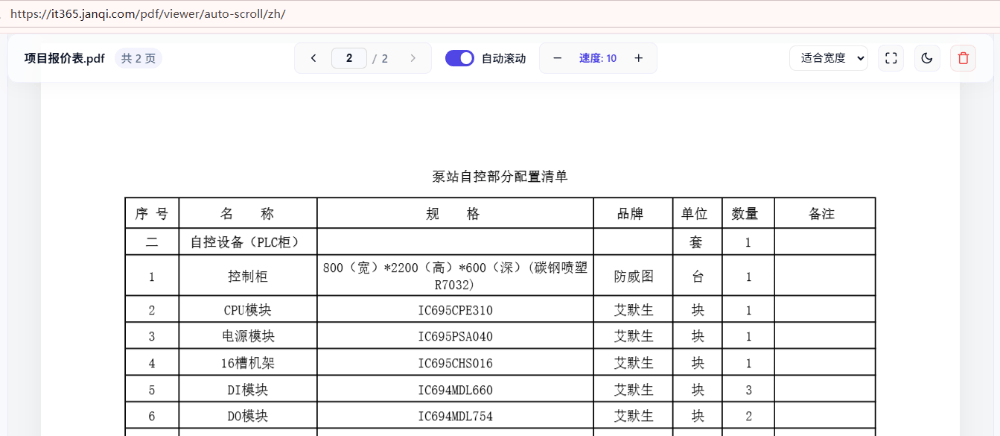Click the 速度: 10 speed label
The height and width of the screenshot is (436, 1000).
598,58
